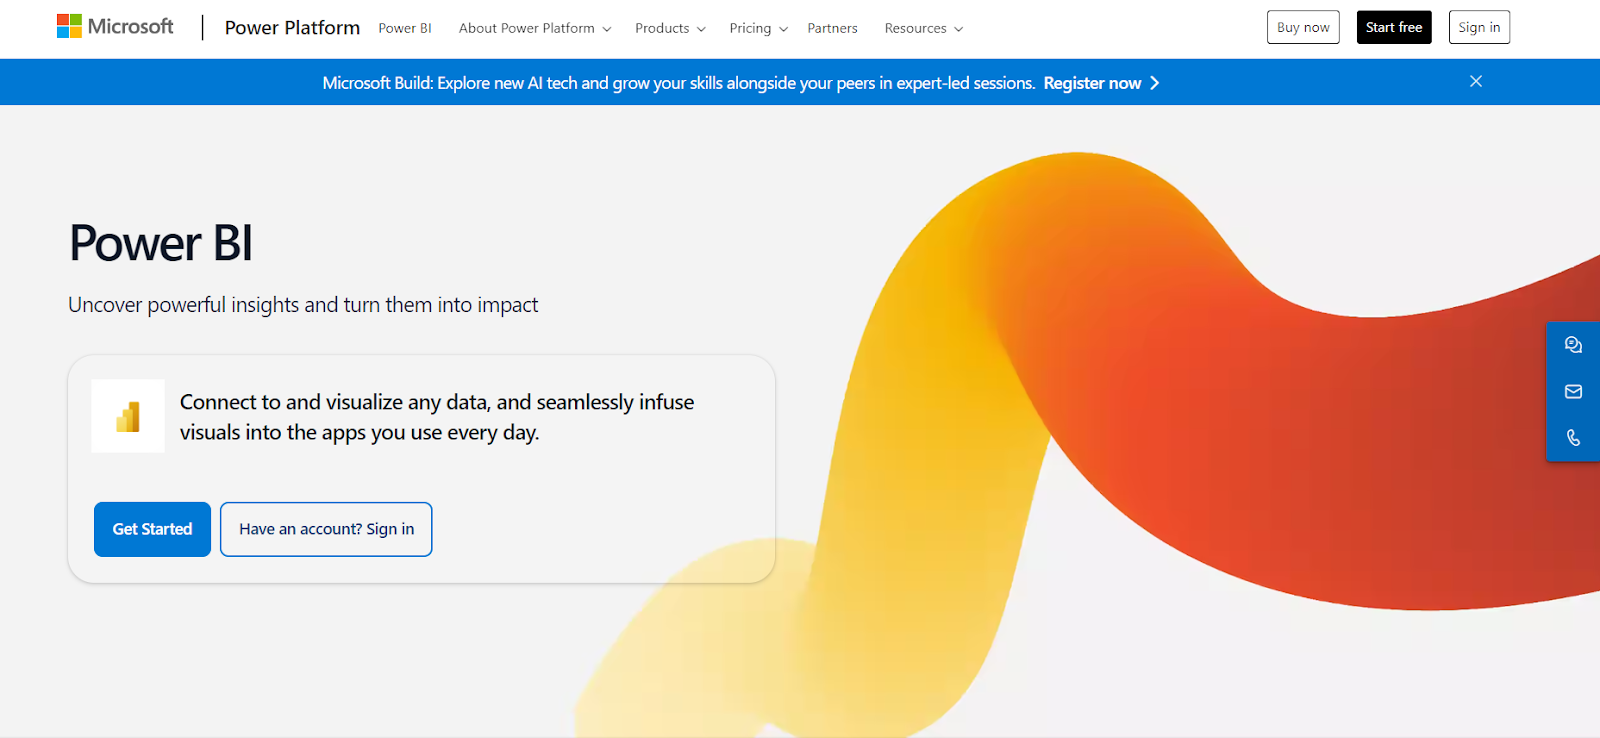1600x738 pixels.
Task: Expand the Resources dropdown
Action: 924,28
